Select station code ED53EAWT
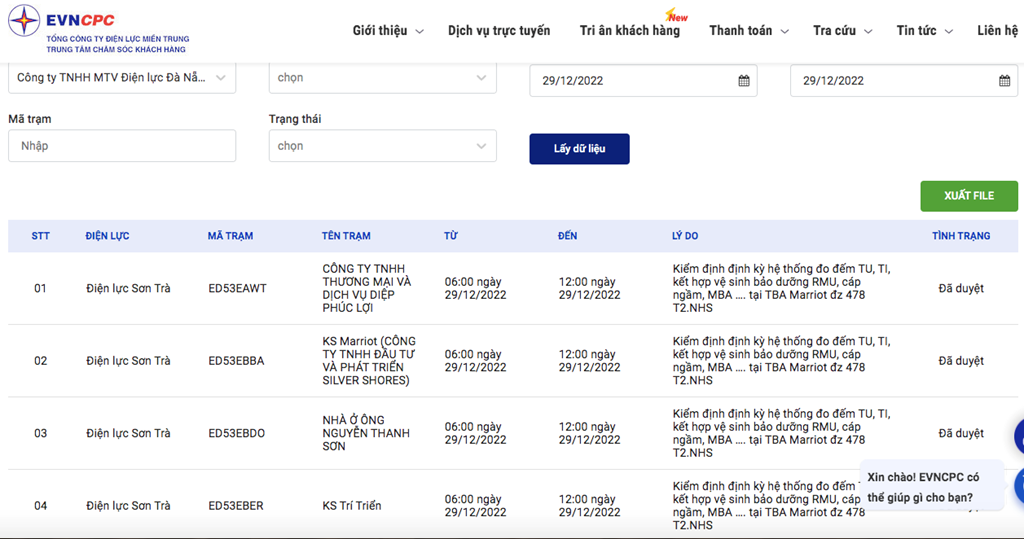 click(x=237, y=288)
